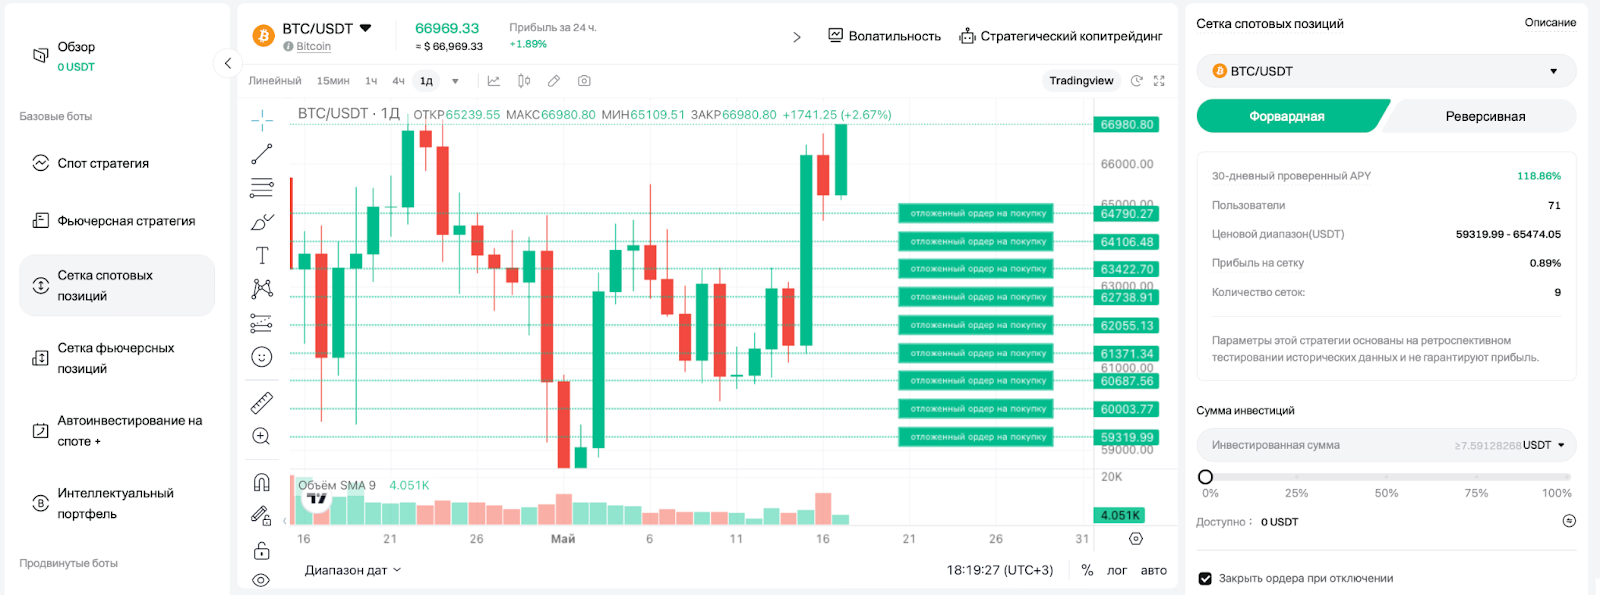Open the chart patterns tool
The width and height of the screenshot is (1600, 595).
262,289
